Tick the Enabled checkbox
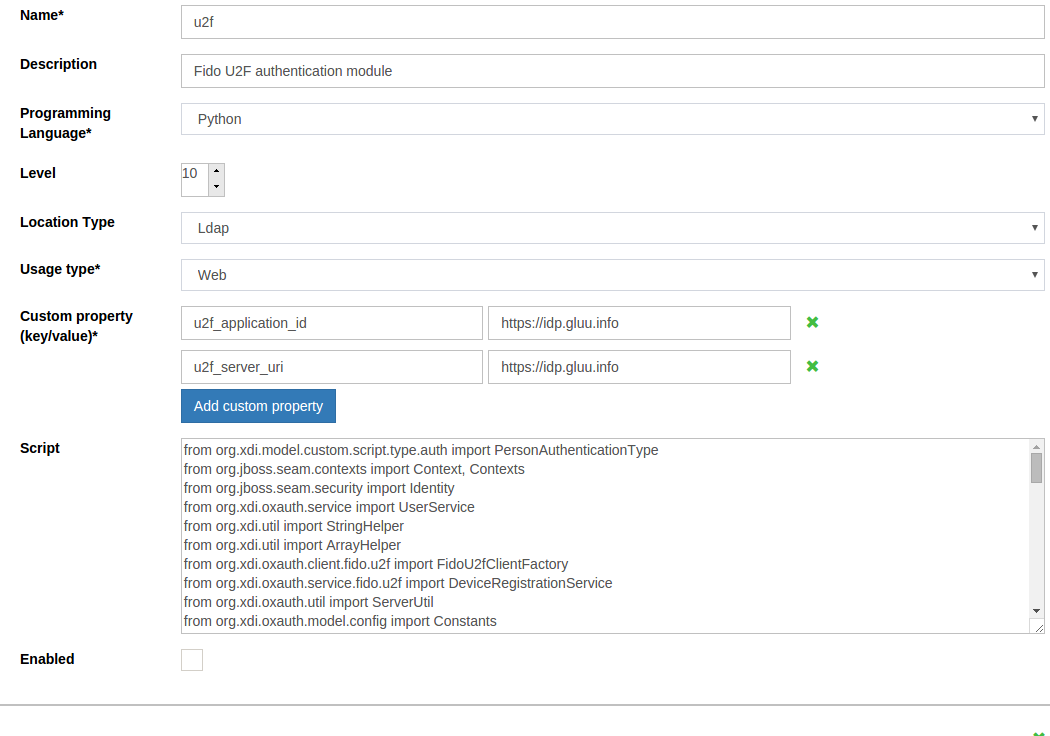Image resolution: width=1050 pixels, height=736 pixels. (x=192, y=660)
